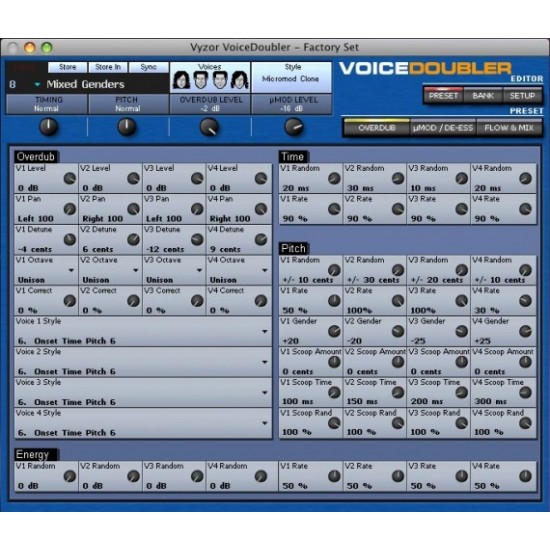The width and height of the screenshot is (550, 550).
Task: Click the Energy V4 Rate knob
Action: click(525, 476)
